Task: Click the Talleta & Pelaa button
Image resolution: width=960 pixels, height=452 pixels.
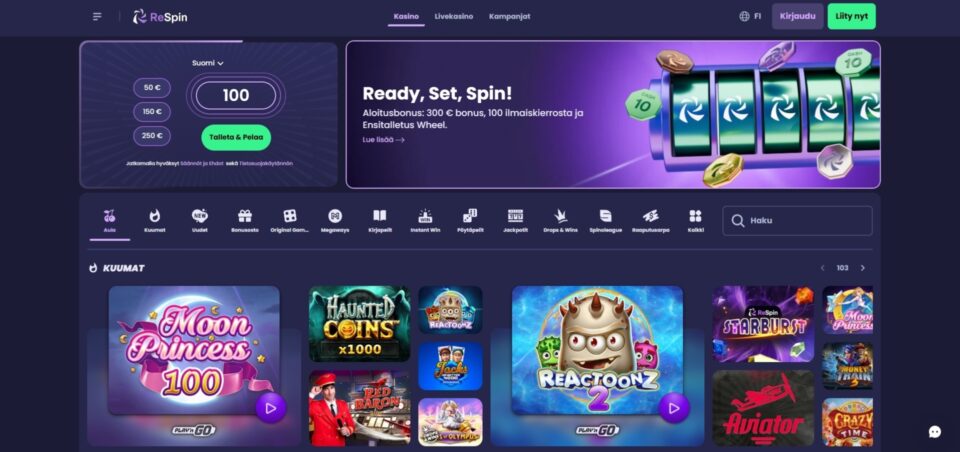Action: [x=236, y=137]
